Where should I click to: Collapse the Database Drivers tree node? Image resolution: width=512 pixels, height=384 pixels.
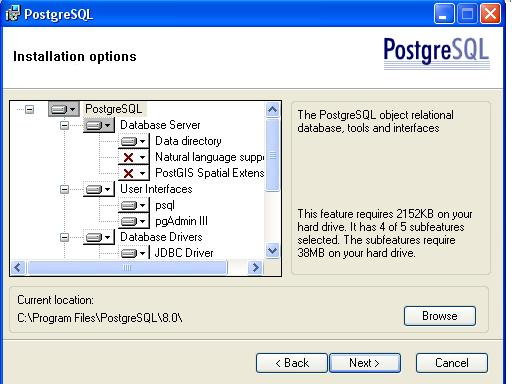pyautogui.click(x=64, y=237)
